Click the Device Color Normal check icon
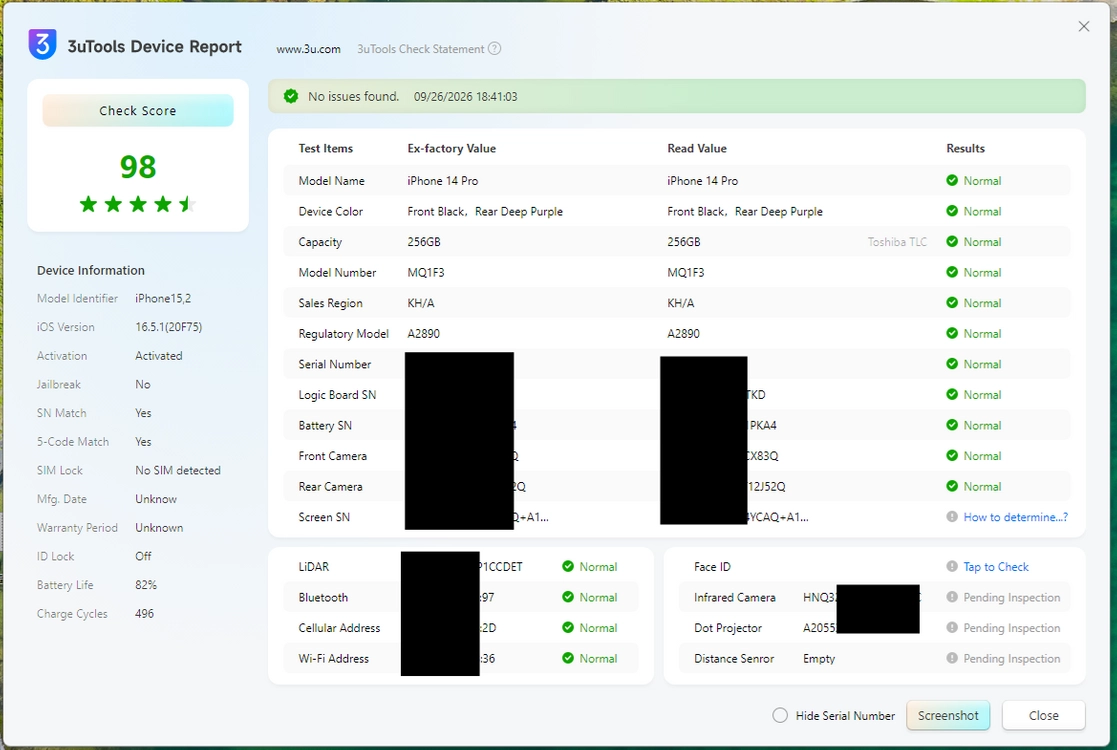Screen dimensions: 1117x750 pyautogui.click(x=952, y=211)
